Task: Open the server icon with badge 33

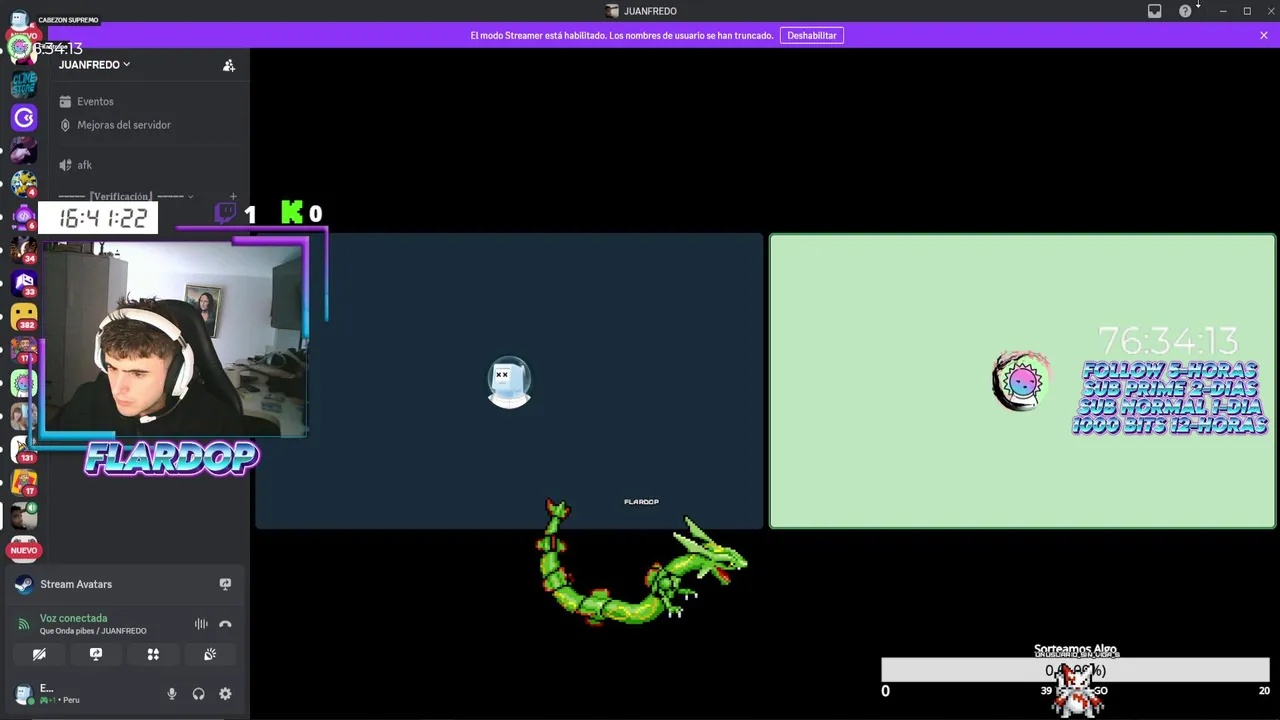Action: pos(24,284)
